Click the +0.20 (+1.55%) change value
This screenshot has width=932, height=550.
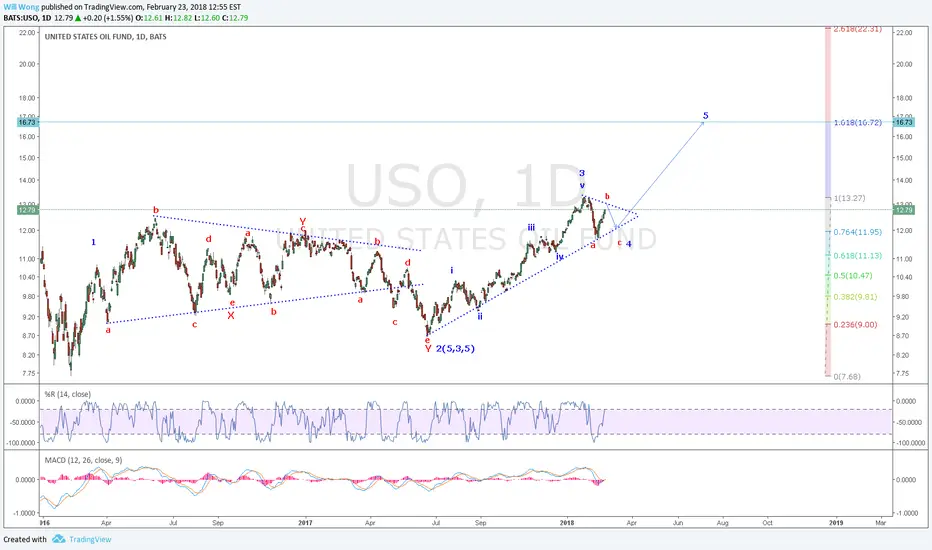(108, 18)
